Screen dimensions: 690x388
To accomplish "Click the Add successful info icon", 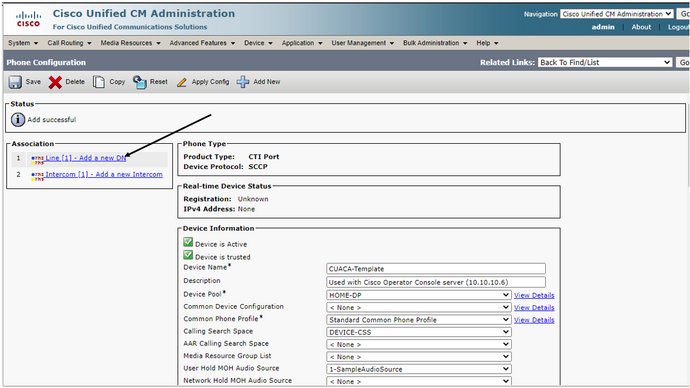I will point(18,119).
